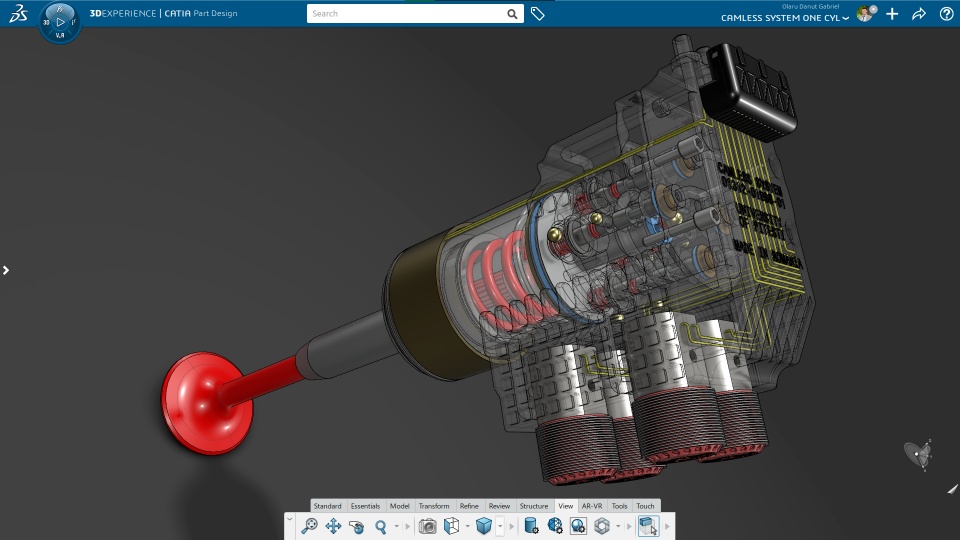Open dropdown beside hexagon quality icon

pos(618,527)
